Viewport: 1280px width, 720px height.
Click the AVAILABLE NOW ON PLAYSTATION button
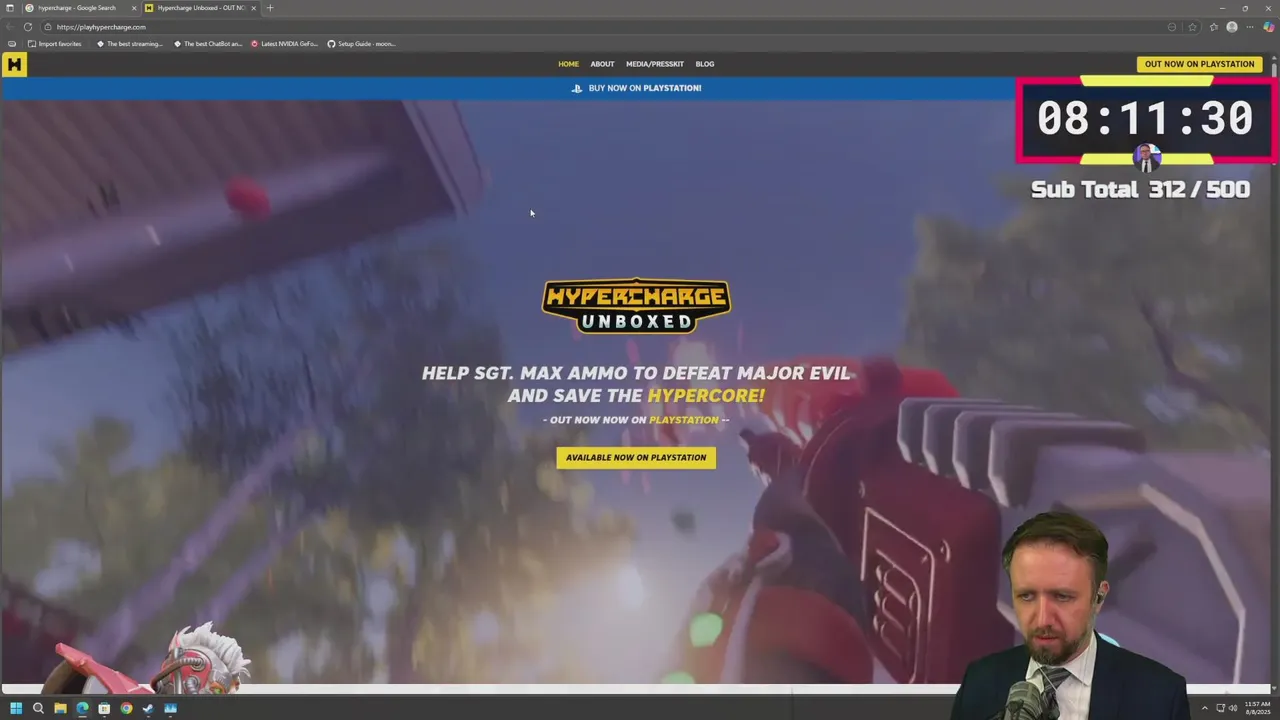coord(636,458)
